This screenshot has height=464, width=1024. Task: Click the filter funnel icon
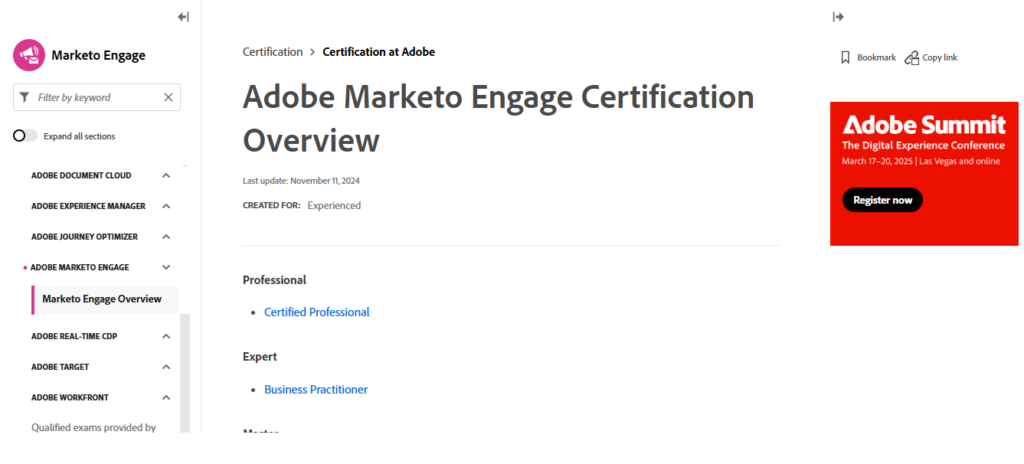(24, 97)
